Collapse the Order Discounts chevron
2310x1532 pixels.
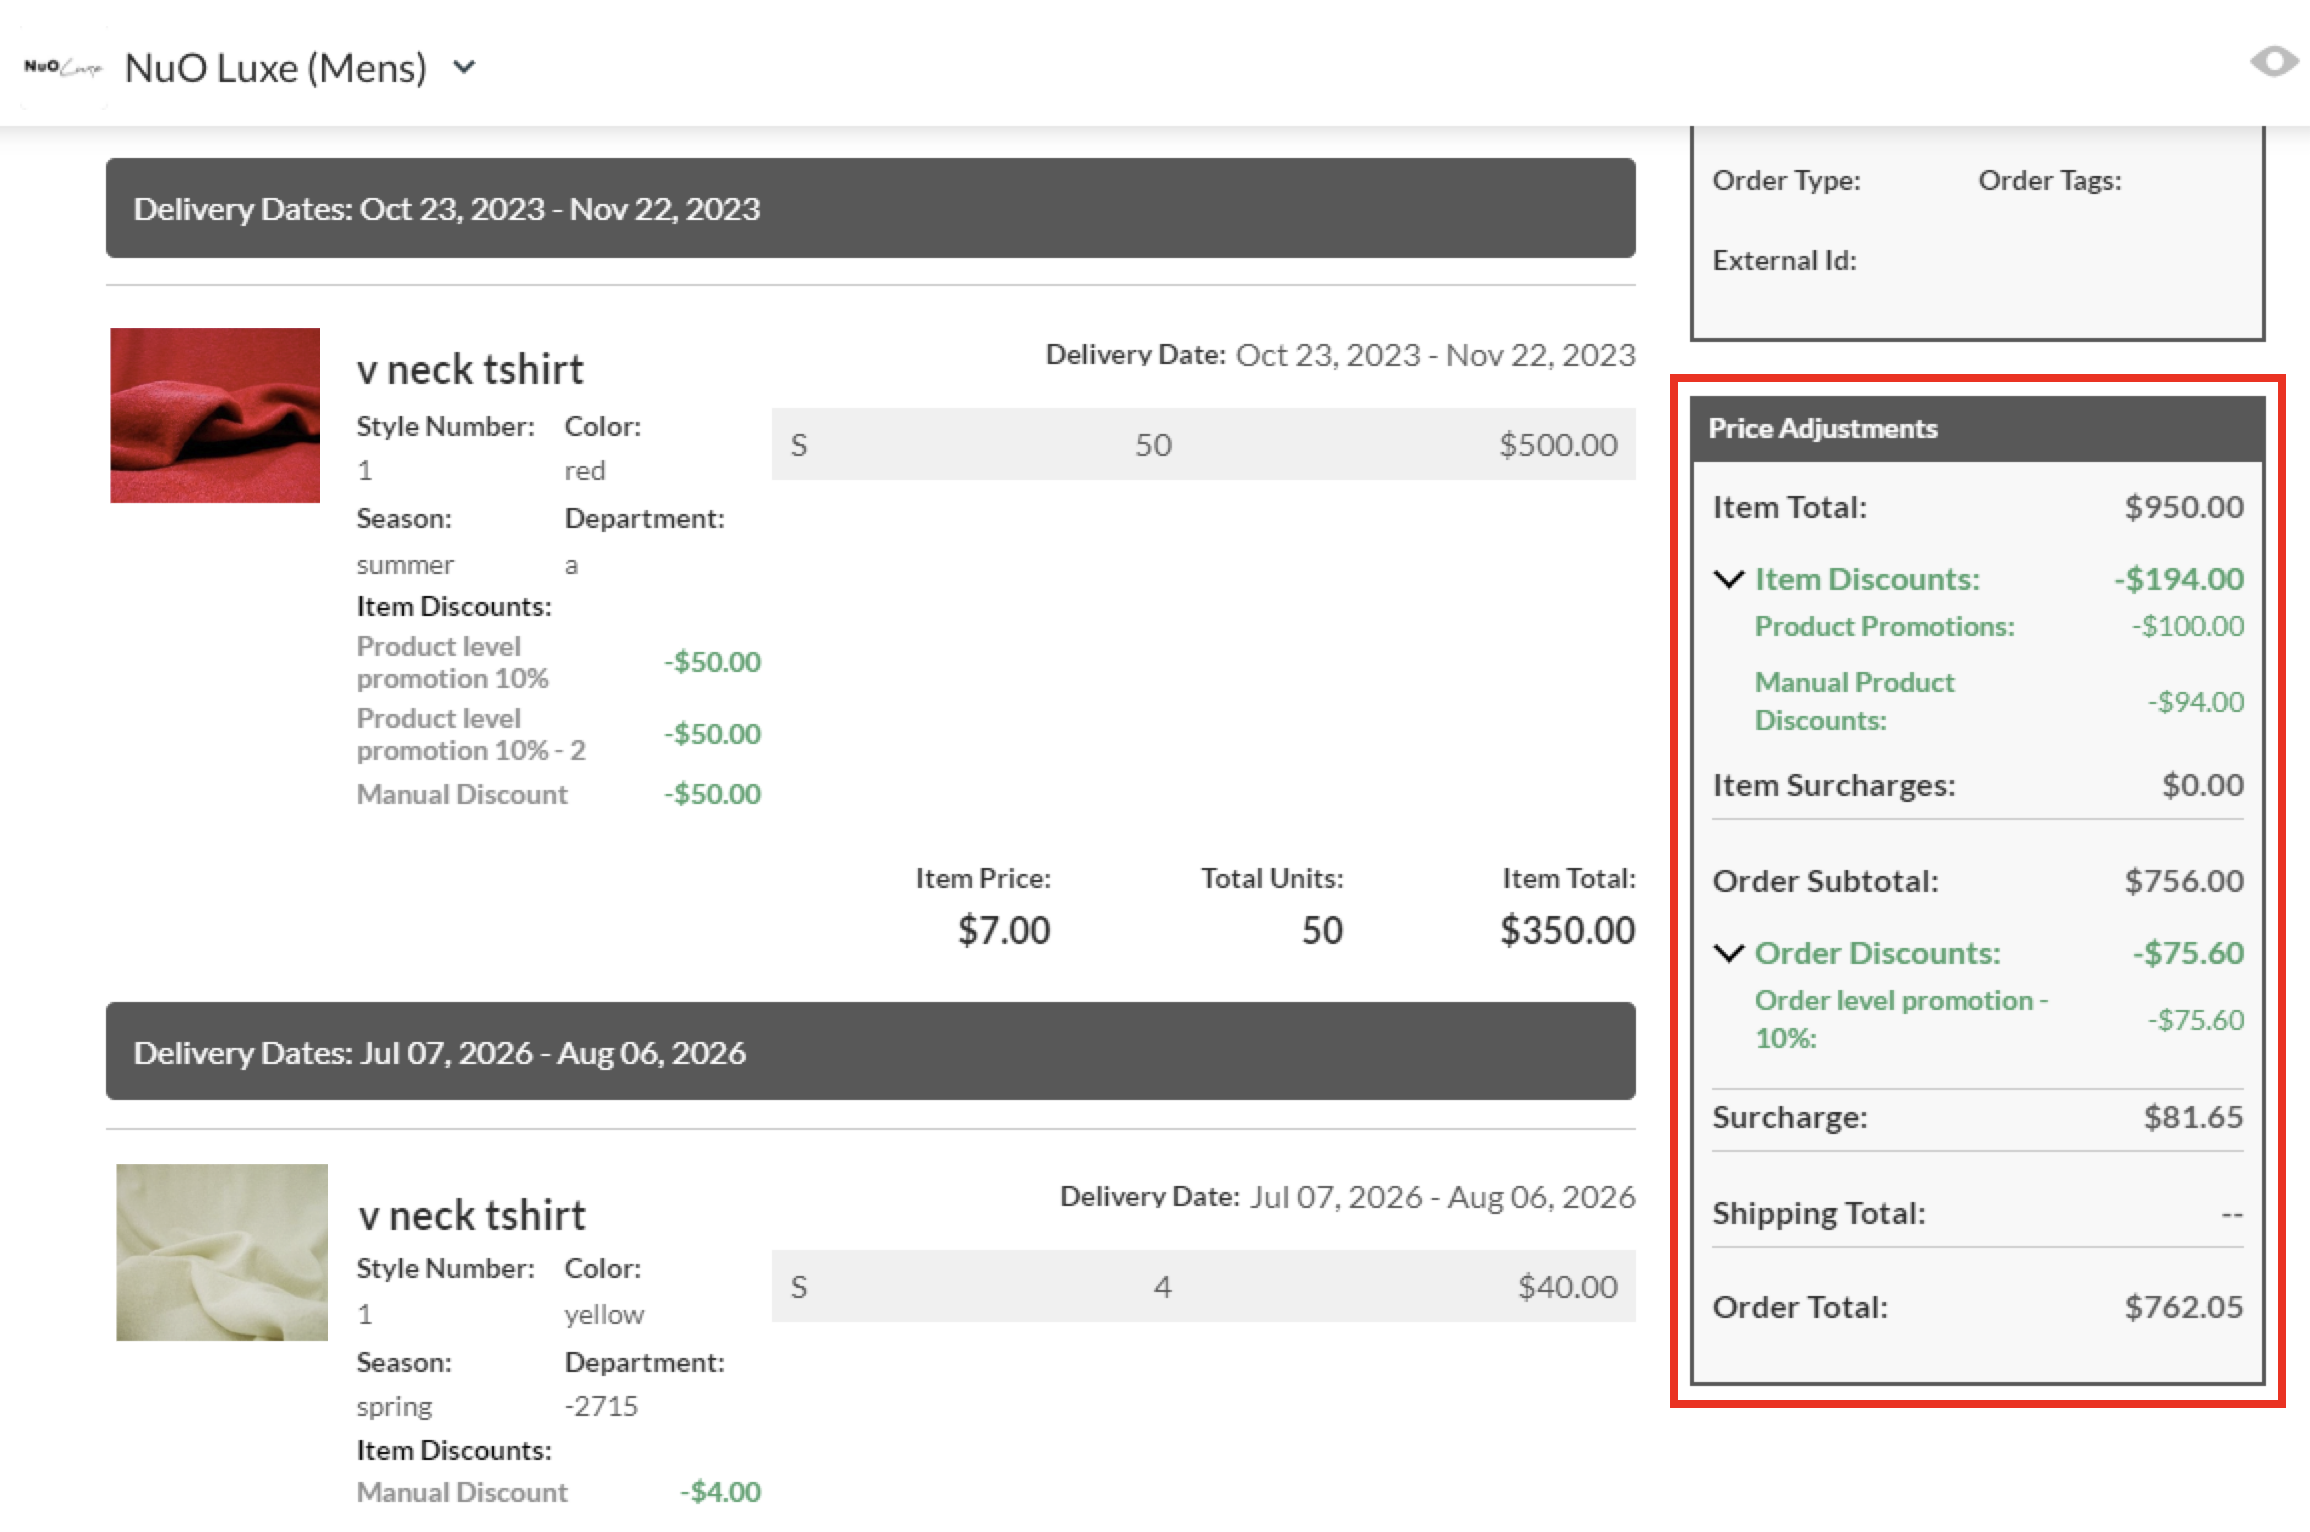coord(1729,953)
